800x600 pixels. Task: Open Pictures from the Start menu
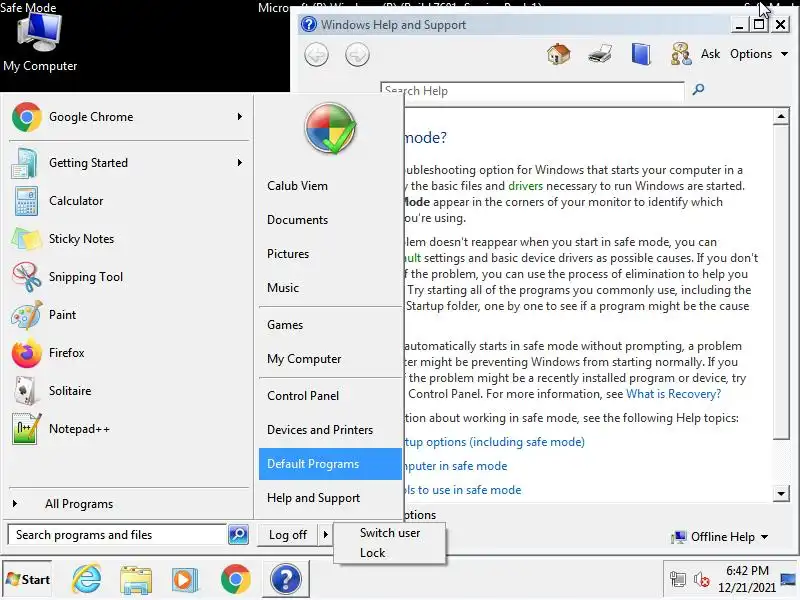pos(330,254)
